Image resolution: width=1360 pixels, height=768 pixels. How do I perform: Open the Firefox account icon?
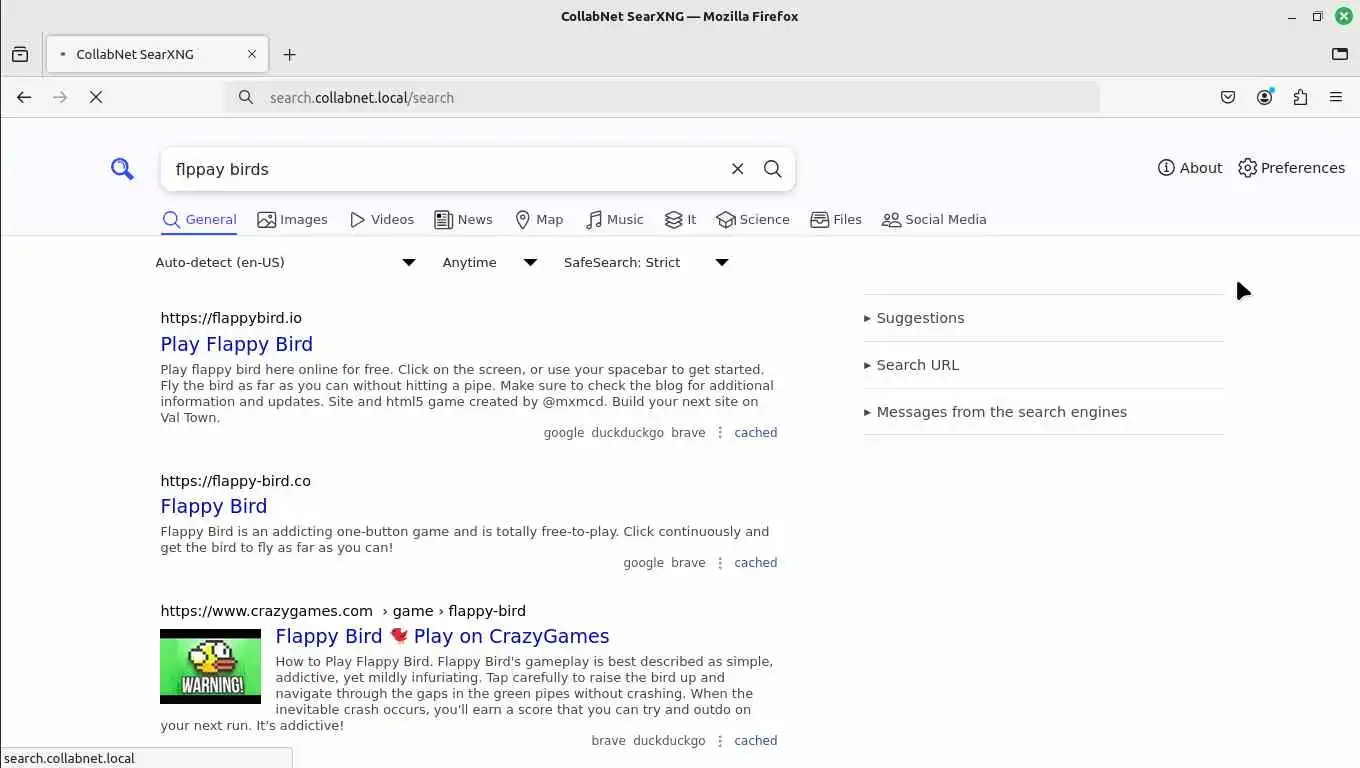[x=1265, y=97]
